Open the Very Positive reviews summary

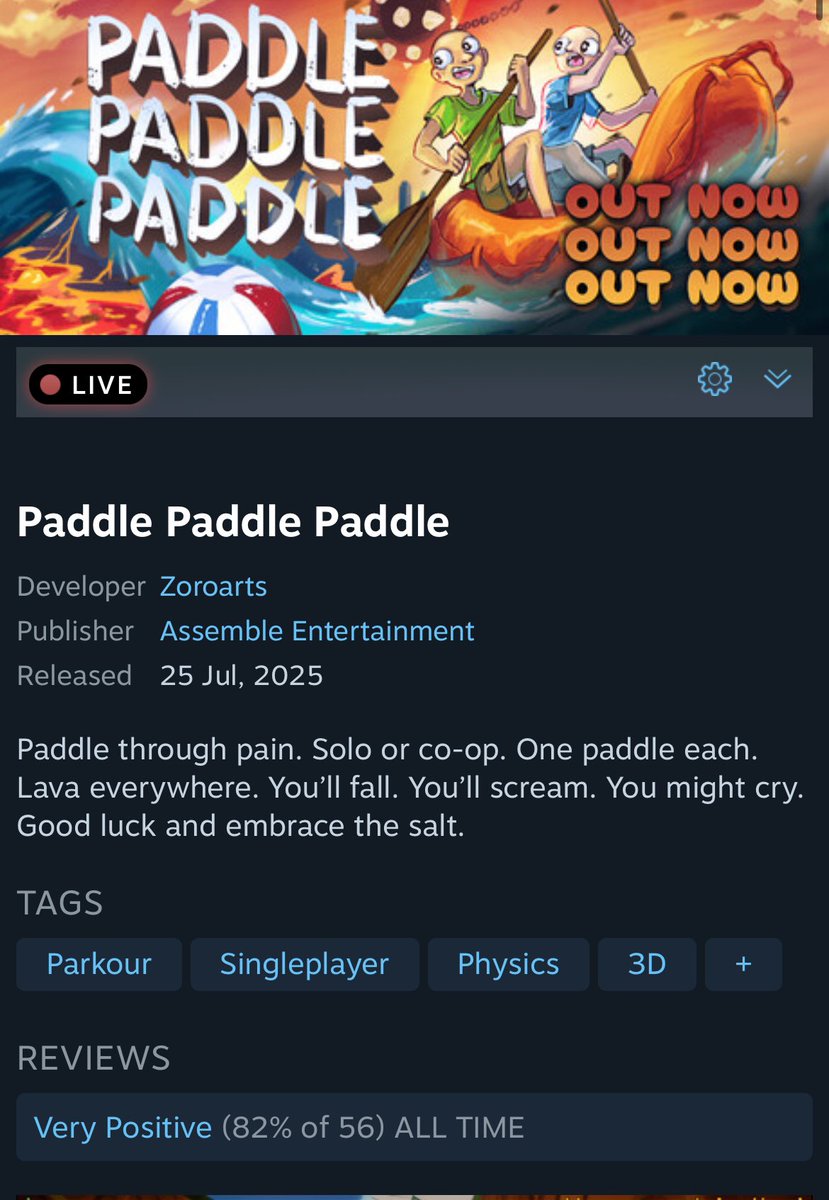click(414, 1128)
